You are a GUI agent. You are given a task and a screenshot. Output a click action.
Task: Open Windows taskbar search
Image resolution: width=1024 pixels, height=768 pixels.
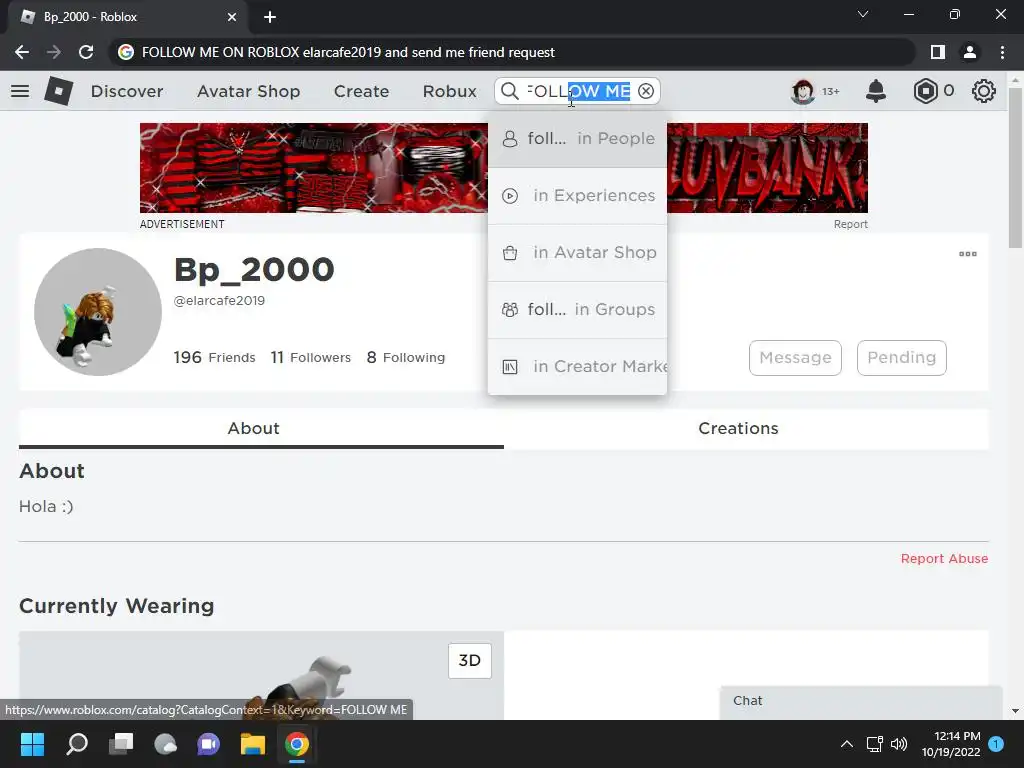pyautogui.click(x=77, y=744)
